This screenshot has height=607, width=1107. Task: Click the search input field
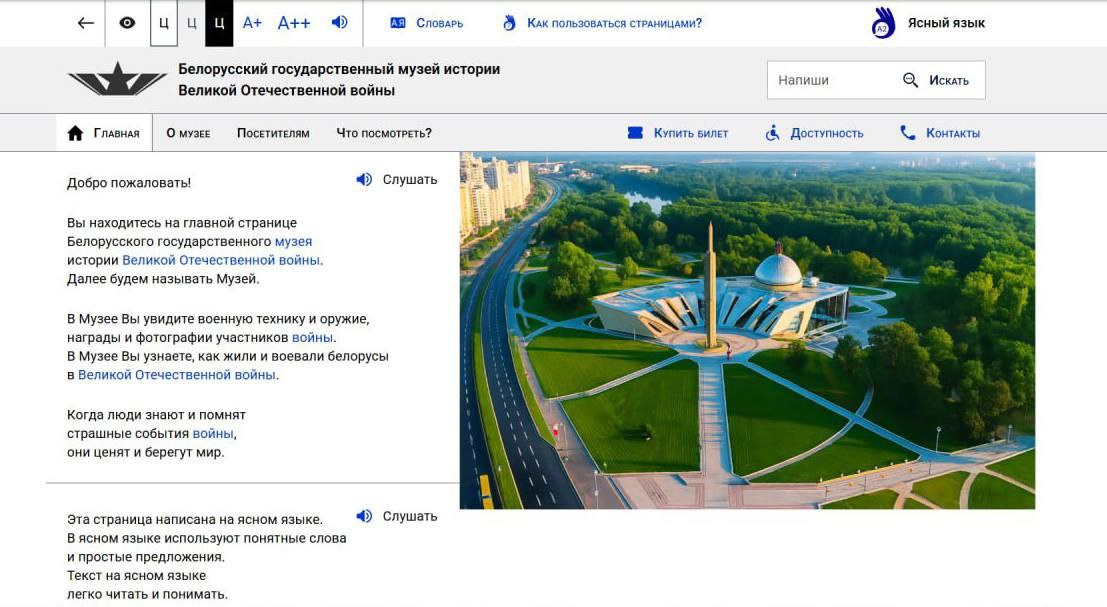point(832,80)
